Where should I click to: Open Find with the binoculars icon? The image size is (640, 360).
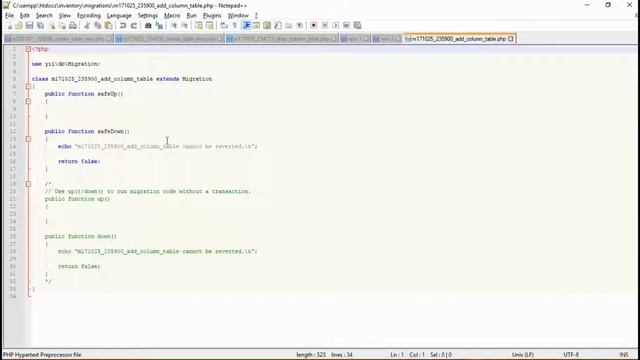[148, 26]
